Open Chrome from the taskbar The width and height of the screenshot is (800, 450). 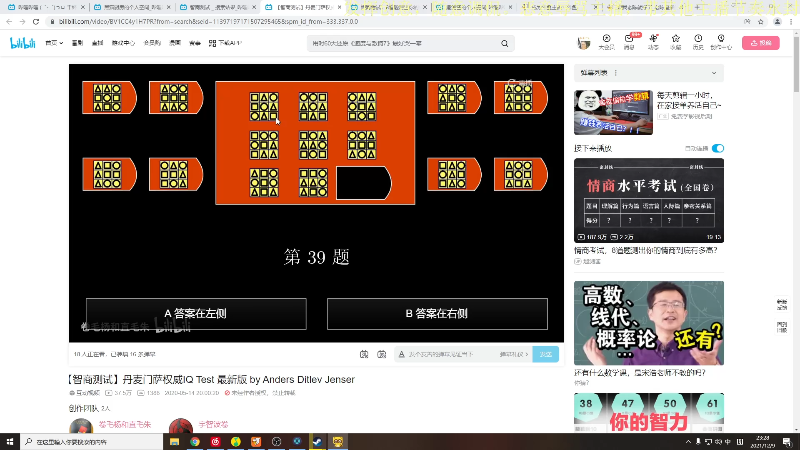195,442
